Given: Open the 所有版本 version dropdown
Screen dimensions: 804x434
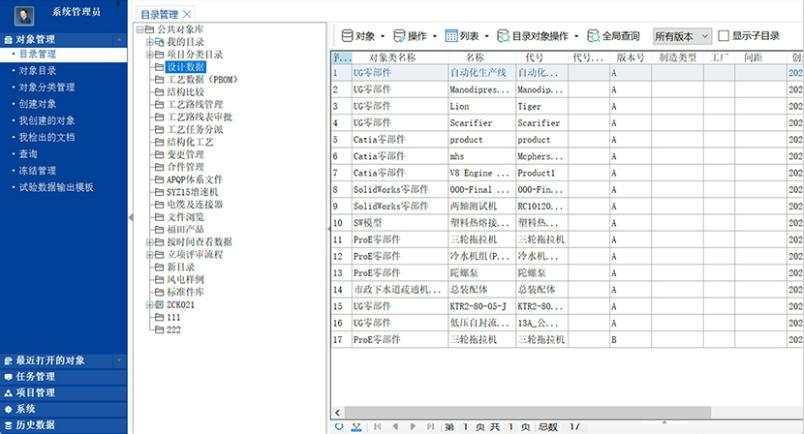Looking at the screenshot, I should tap(682, 36).
